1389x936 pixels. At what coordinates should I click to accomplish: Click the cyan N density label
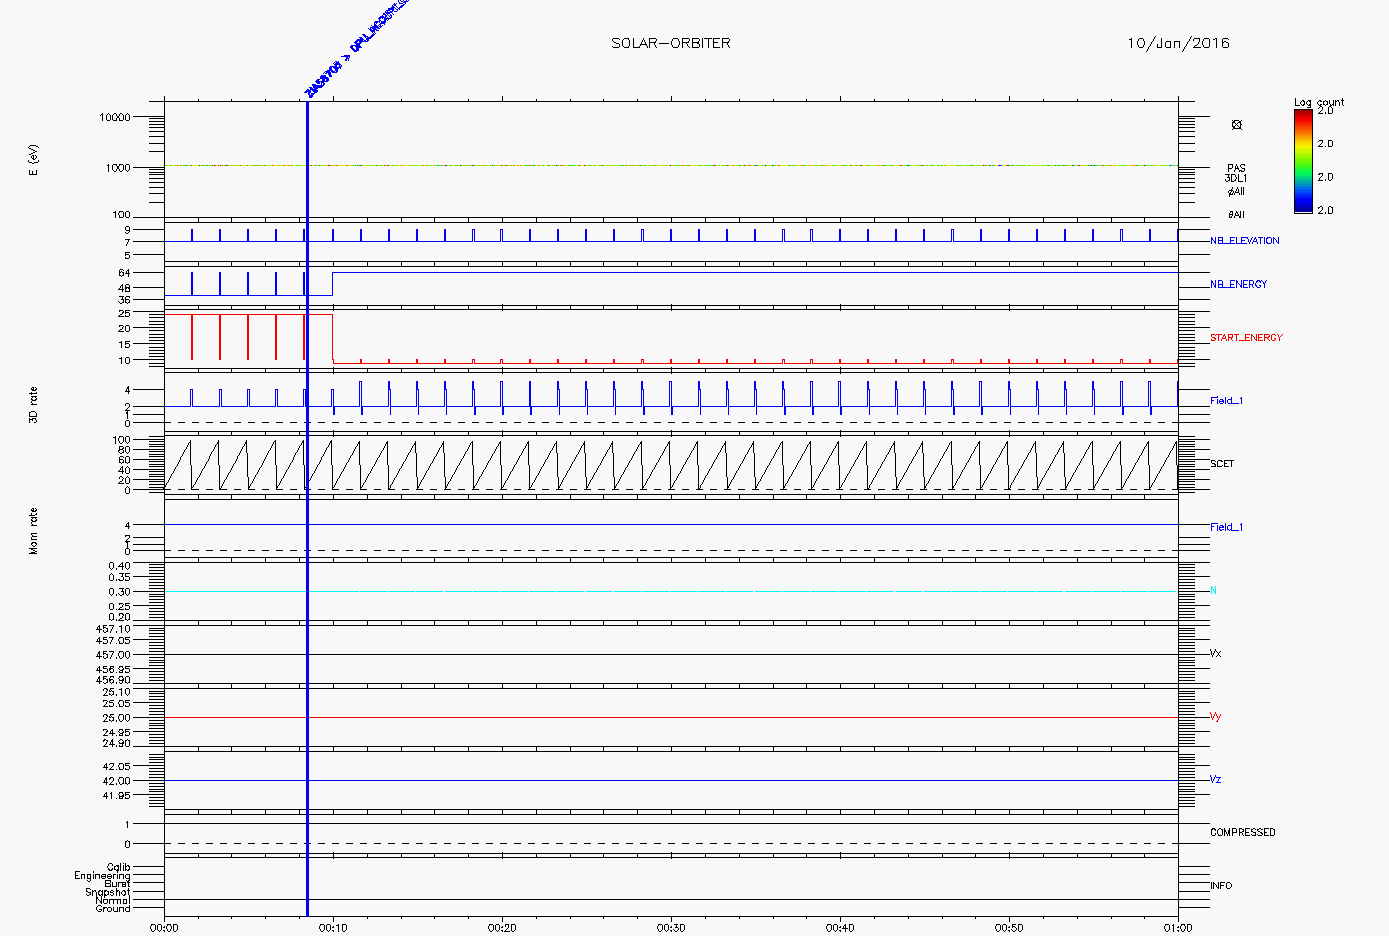[1213, 591]
